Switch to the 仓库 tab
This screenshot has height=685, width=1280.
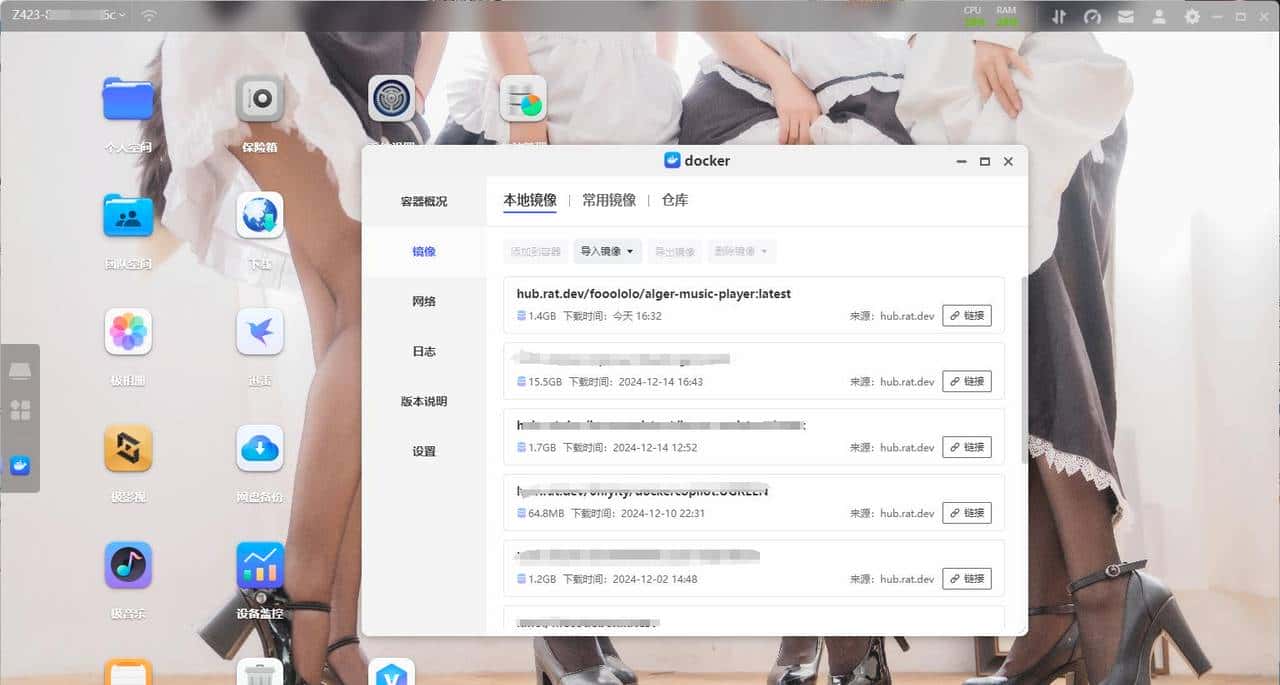[x=675, y=199]
